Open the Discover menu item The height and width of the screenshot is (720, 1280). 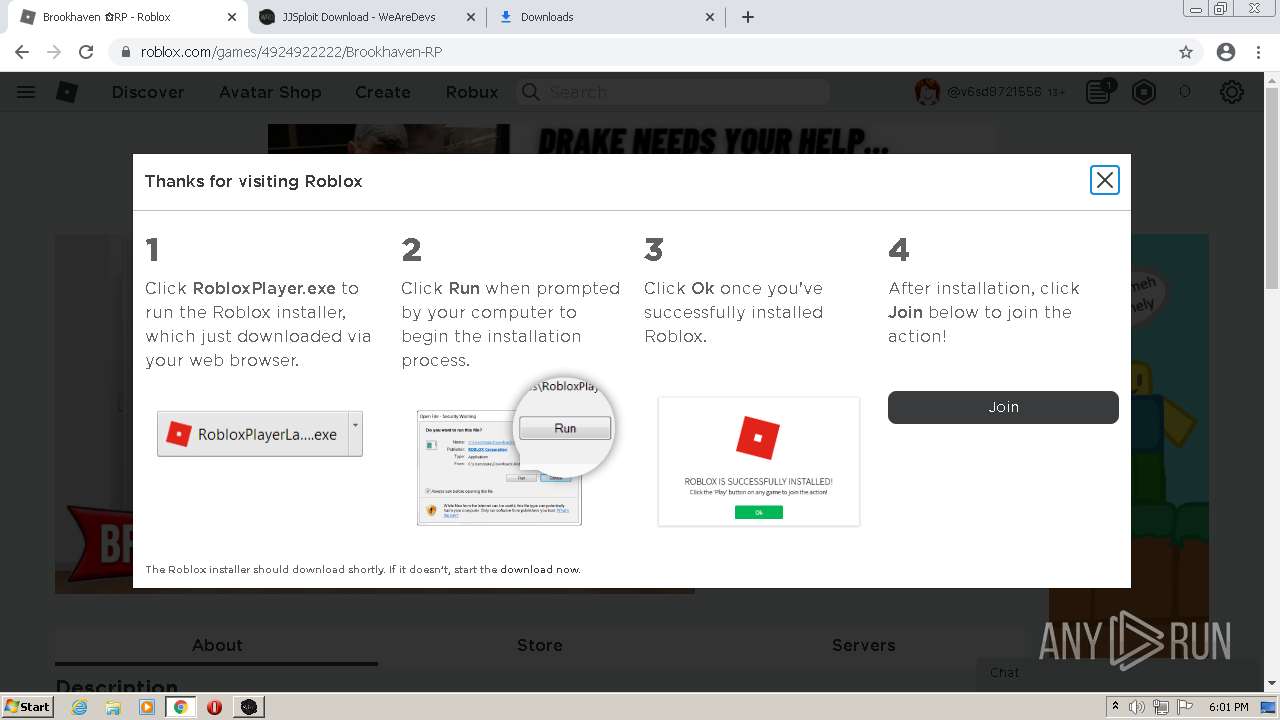pos(148,92)
